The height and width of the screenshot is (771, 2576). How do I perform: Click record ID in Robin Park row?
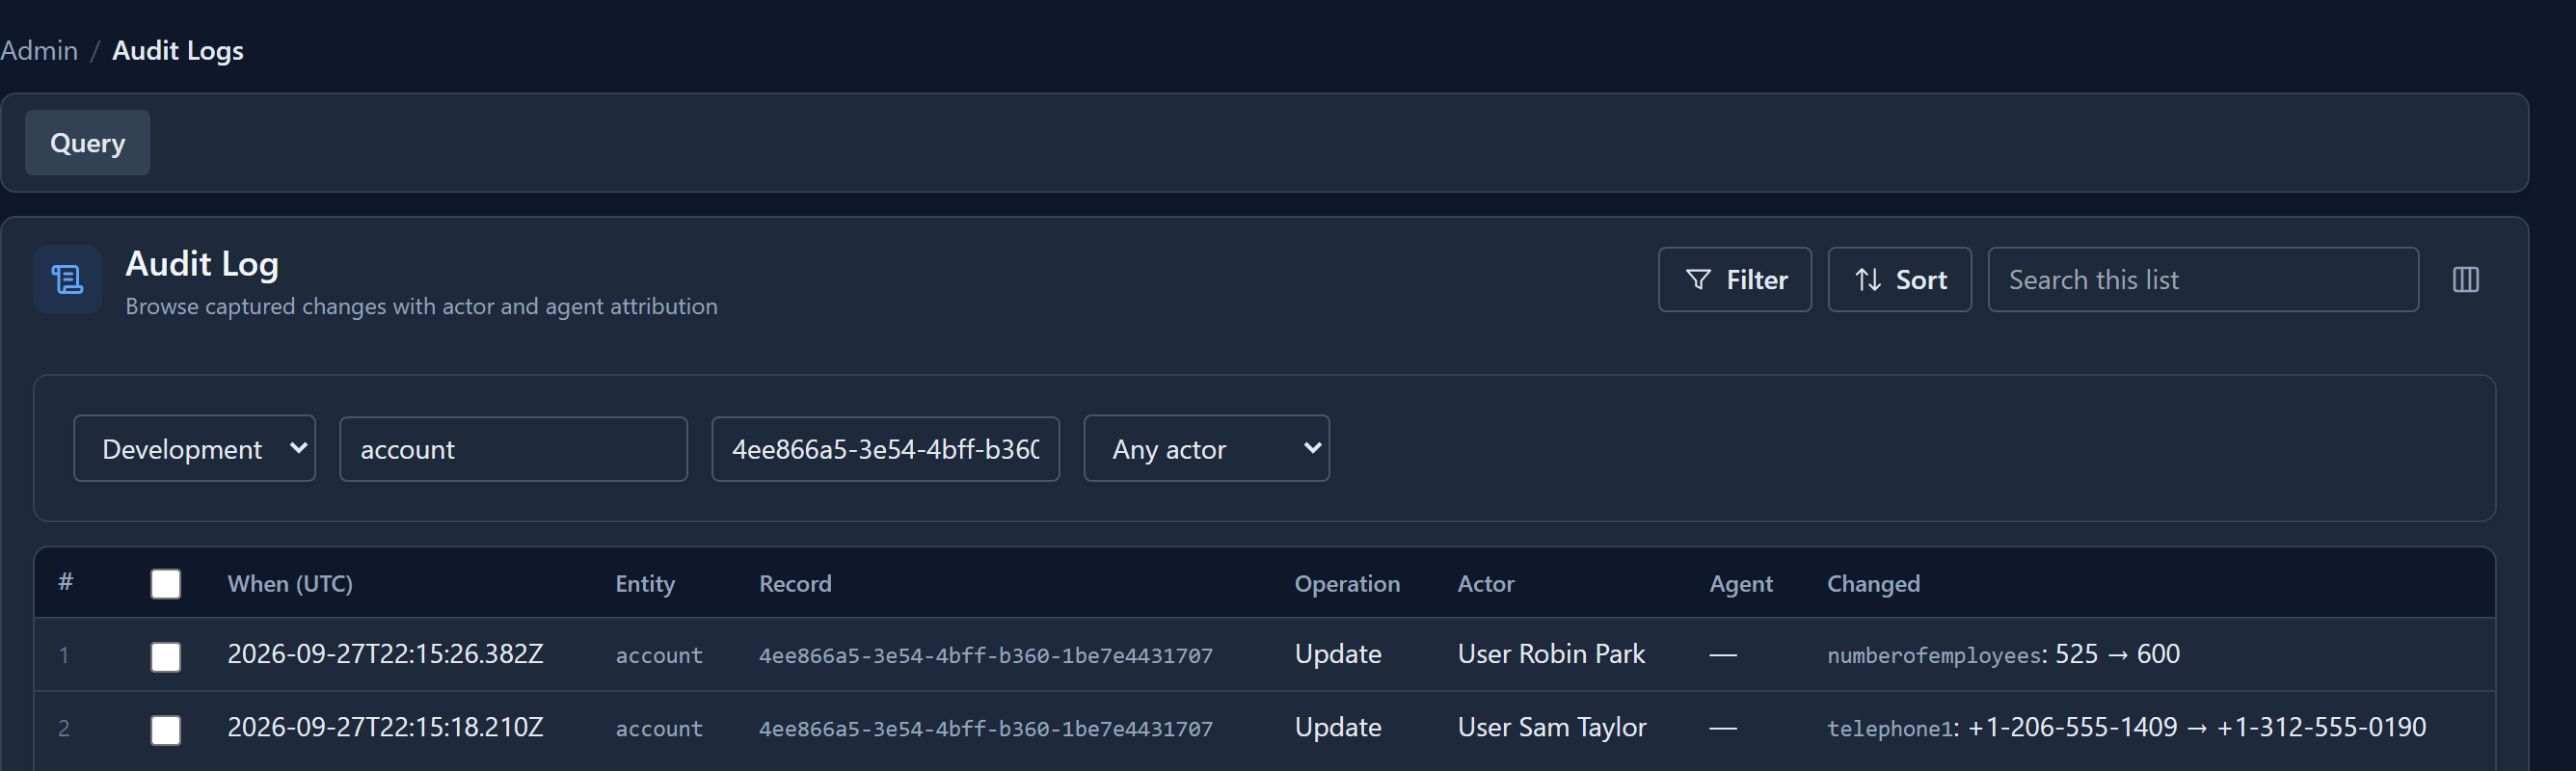[985, 656]
